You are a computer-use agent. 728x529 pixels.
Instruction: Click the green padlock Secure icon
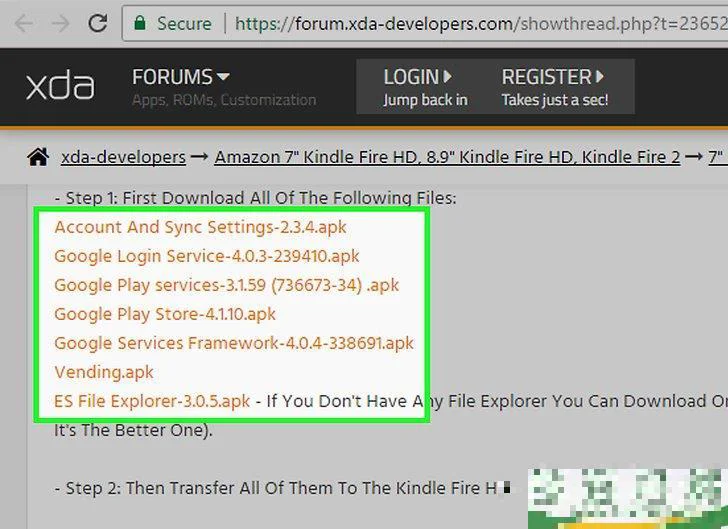(x=140, y=22)
